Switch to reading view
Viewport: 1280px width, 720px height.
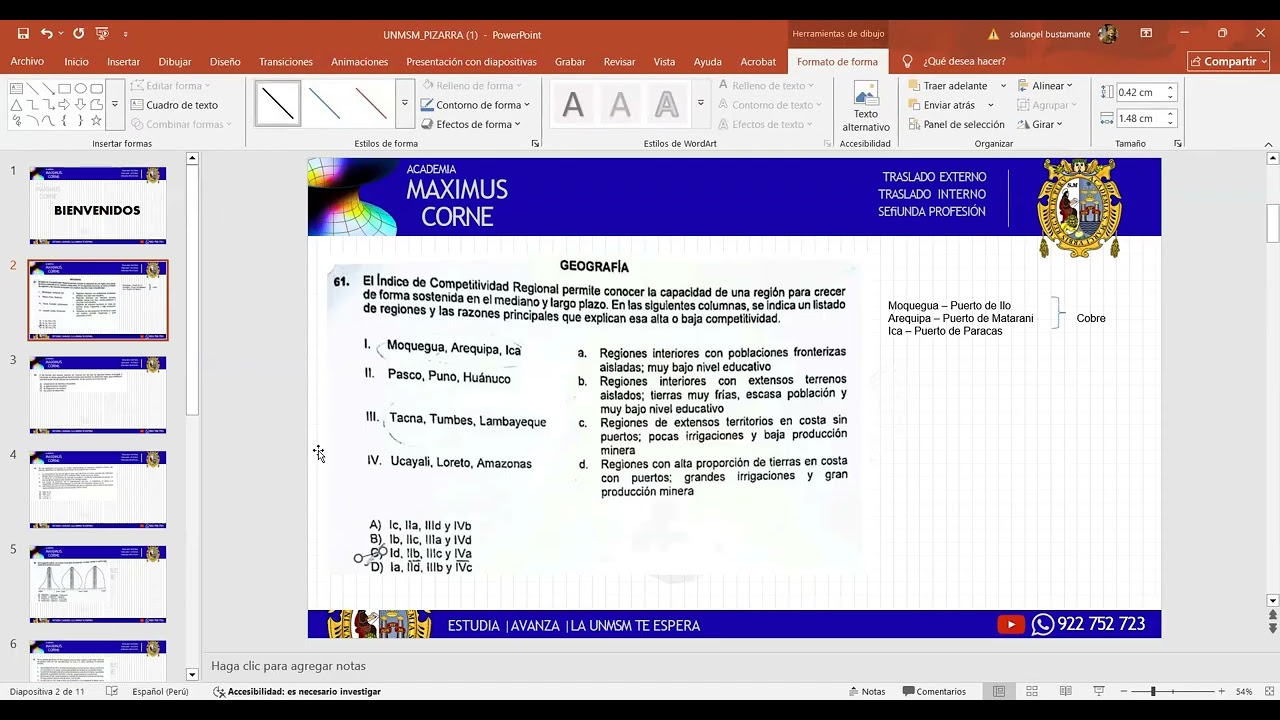pos(1065,692)
